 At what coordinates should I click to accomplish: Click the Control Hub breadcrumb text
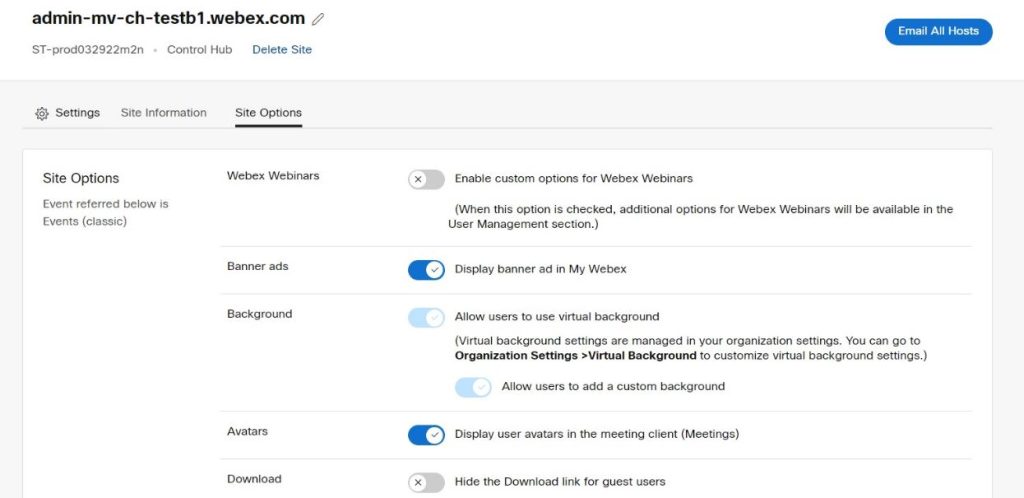[199, 50]
